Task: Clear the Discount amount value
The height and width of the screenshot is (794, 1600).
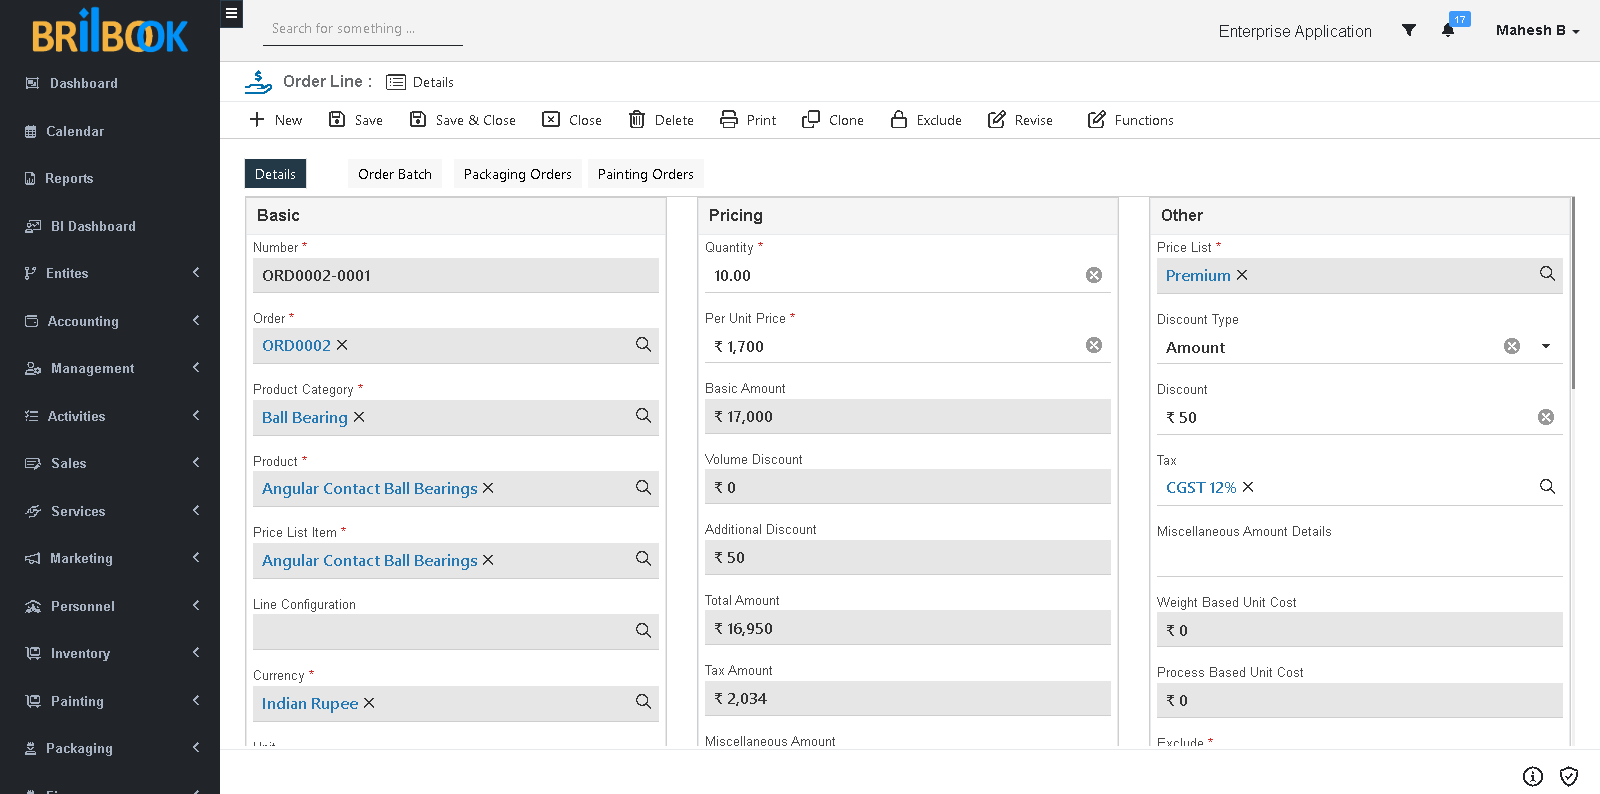Action: (1546, 417)
